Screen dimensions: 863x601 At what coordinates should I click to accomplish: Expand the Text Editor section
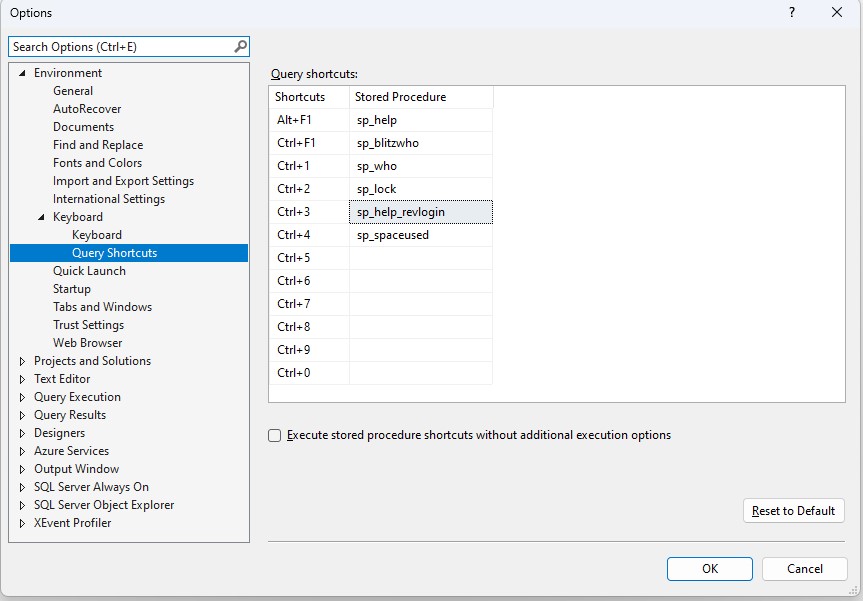pos(22,378)
